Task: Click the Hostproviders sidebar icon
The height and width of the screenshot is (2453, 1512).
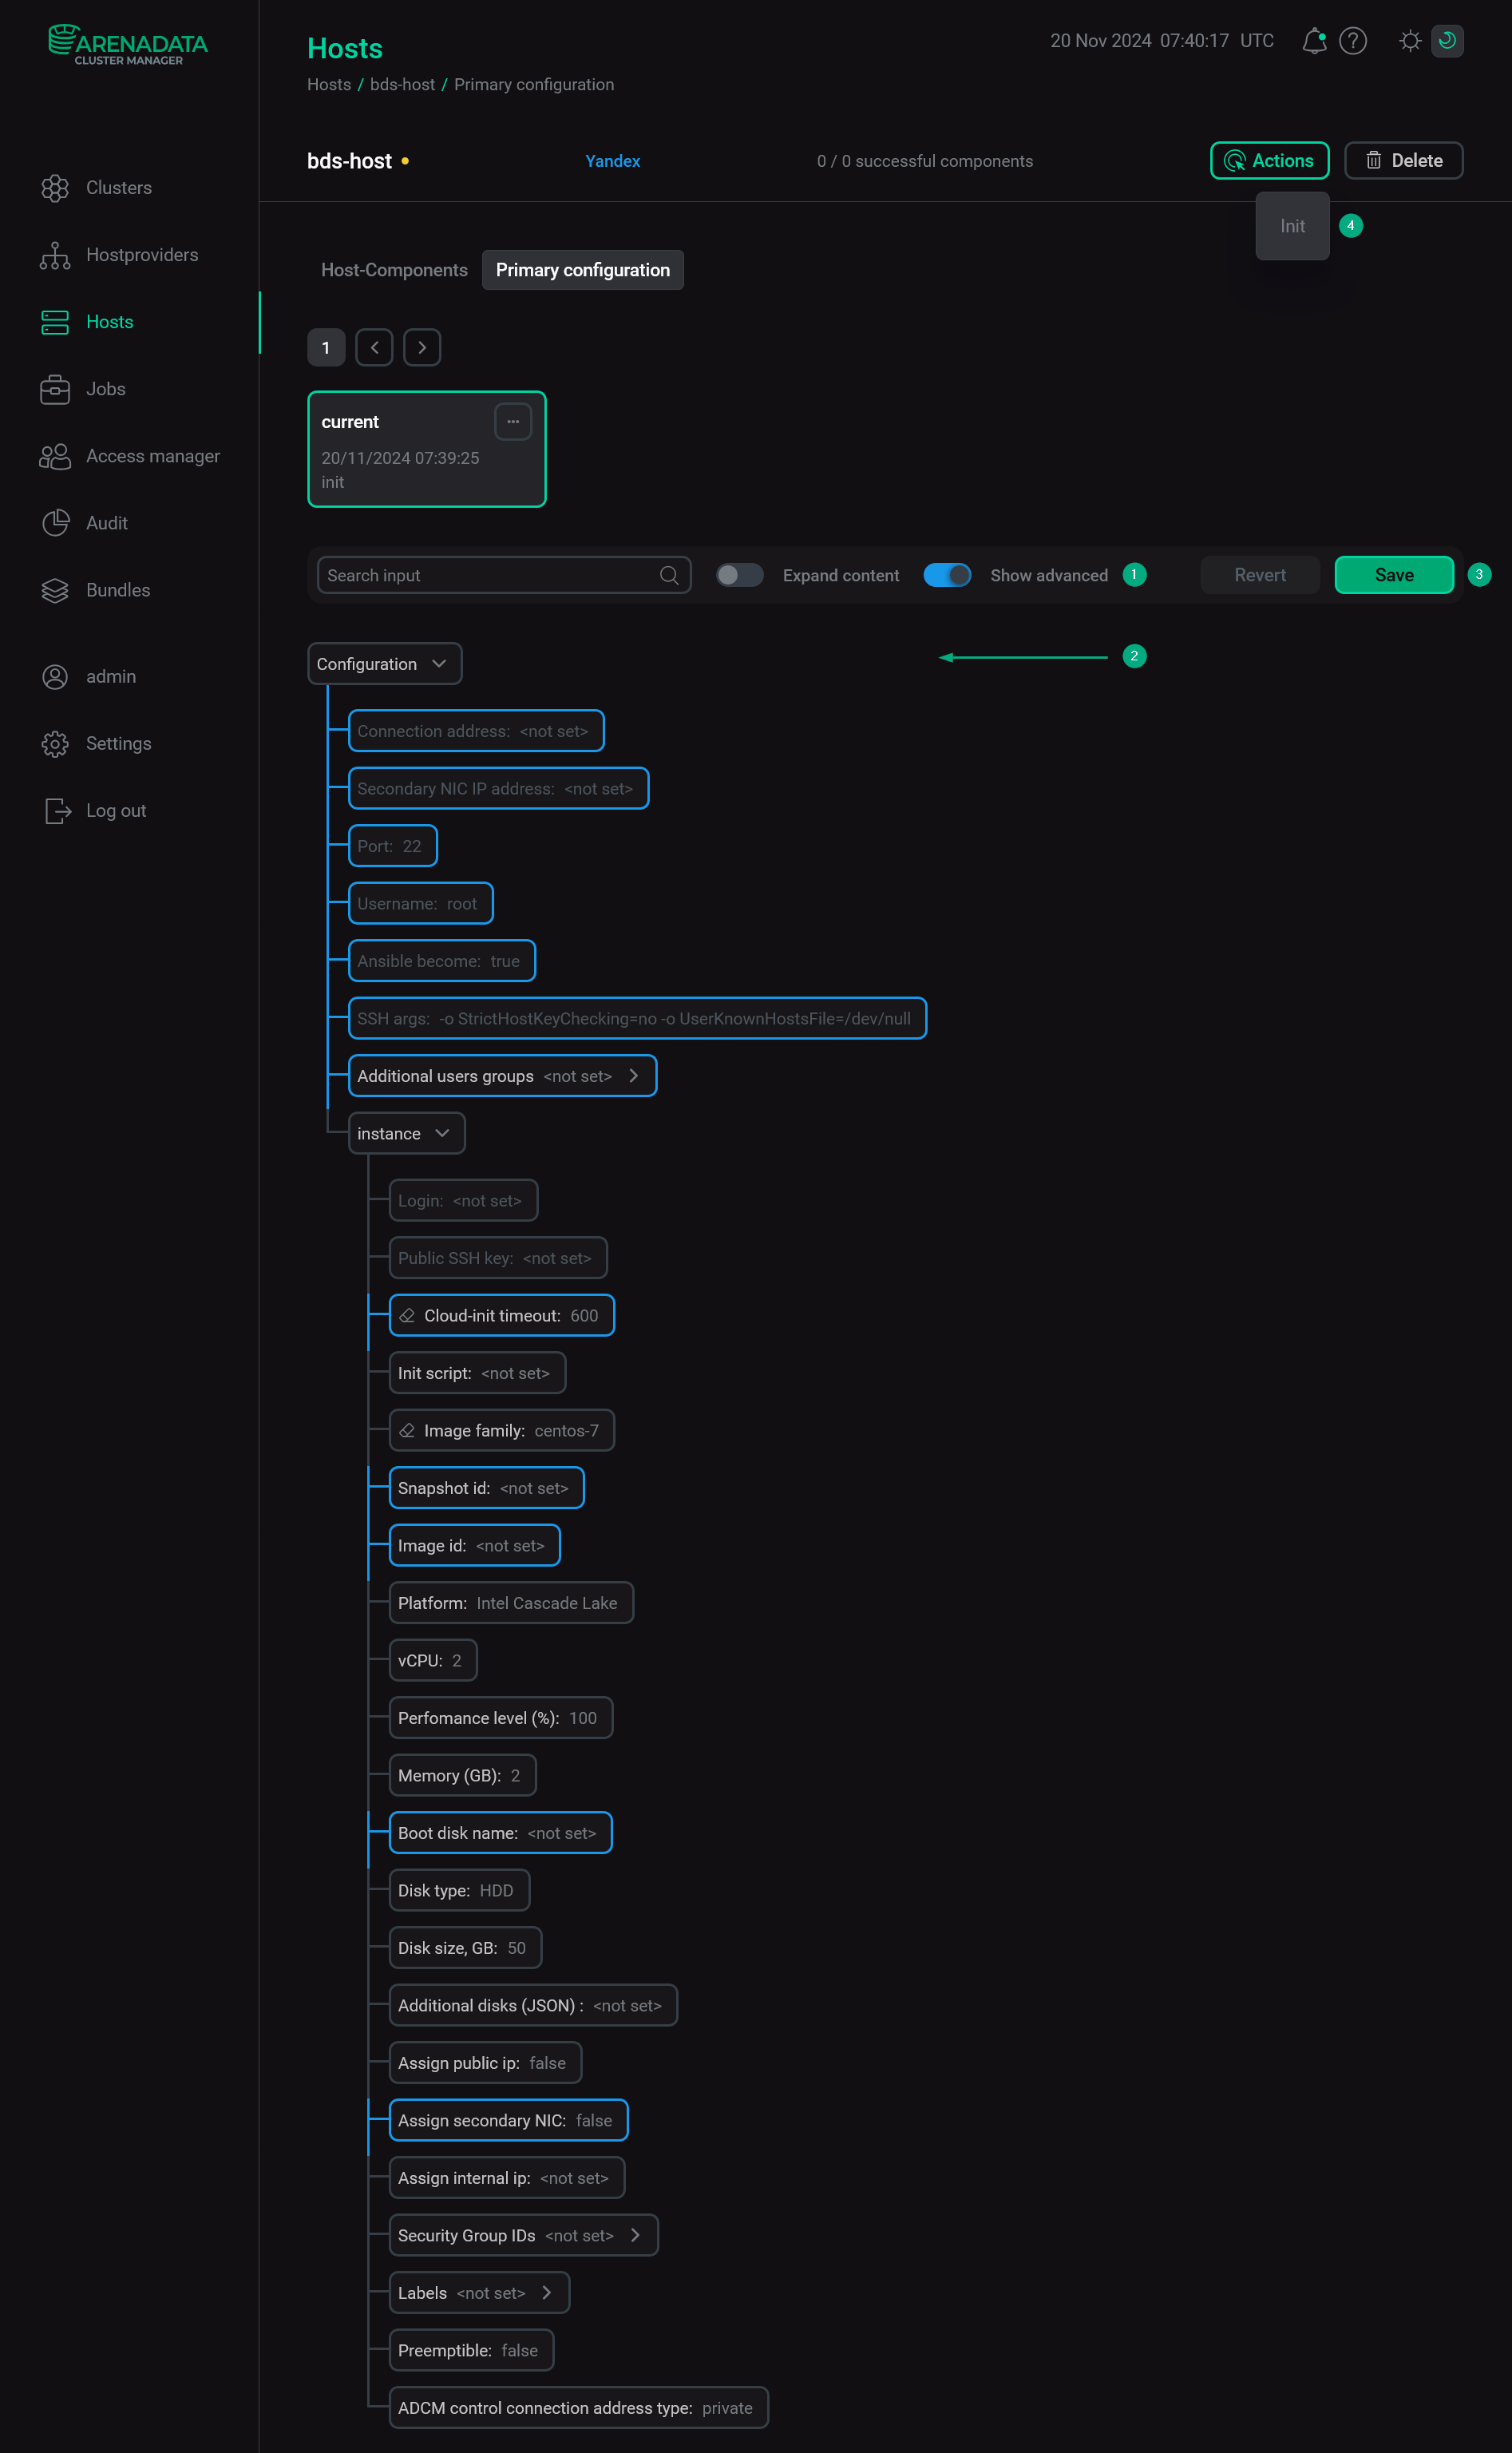Action: point(55,255)
